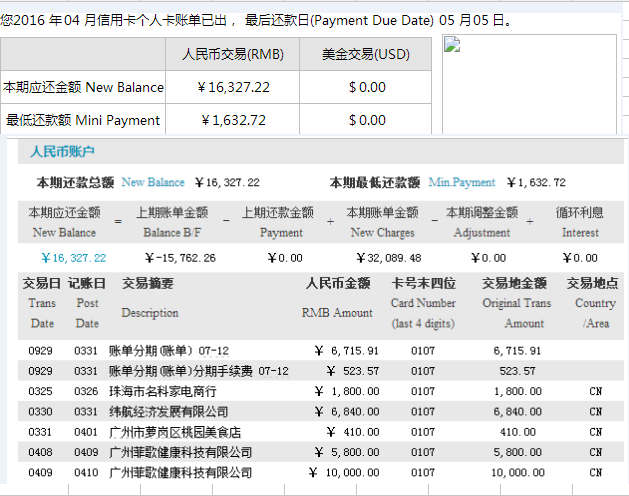Click the 人民币交易(RMB) column header
629x496 pixels.
[232, 54]
